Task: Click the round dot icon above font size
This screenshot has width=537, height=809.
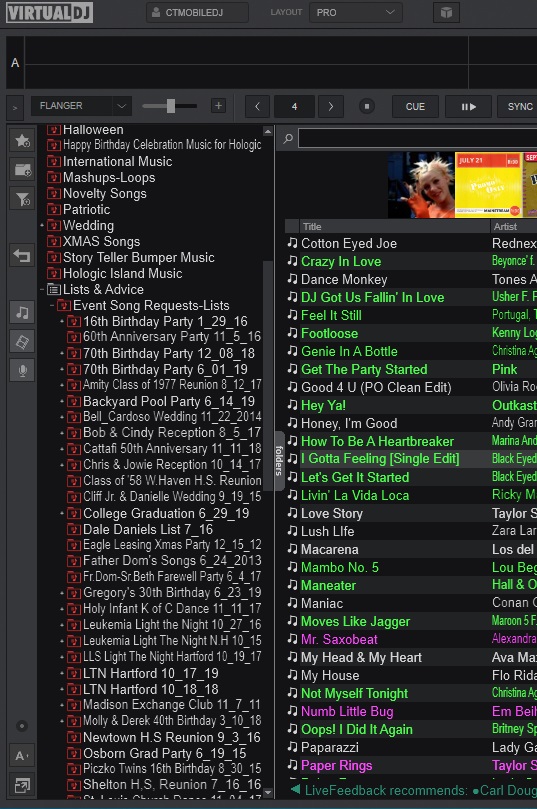Action: [x=22, y=726]
